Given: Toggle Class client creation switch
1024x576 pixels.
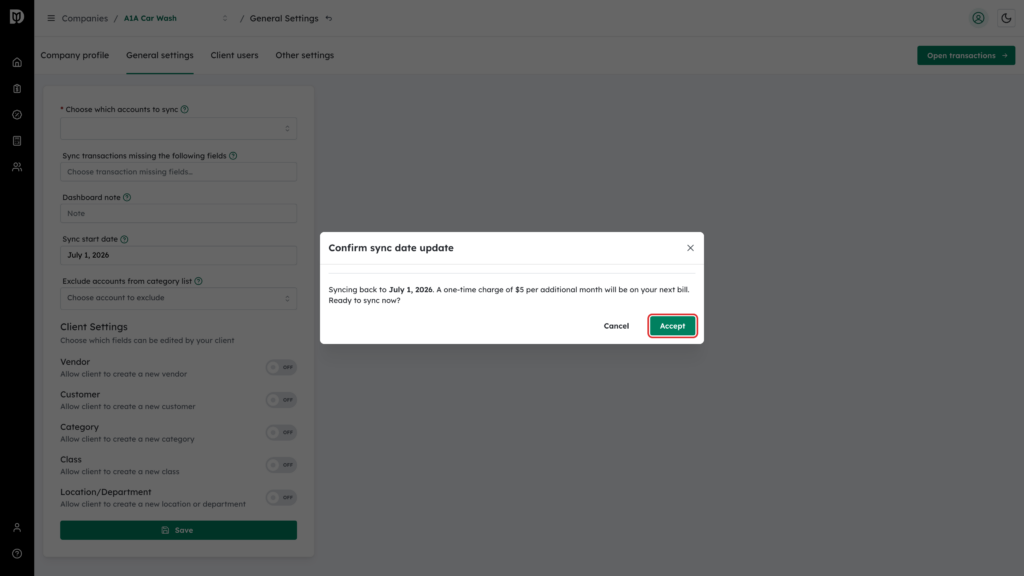Looking at the screenshot, I should 281,465.
